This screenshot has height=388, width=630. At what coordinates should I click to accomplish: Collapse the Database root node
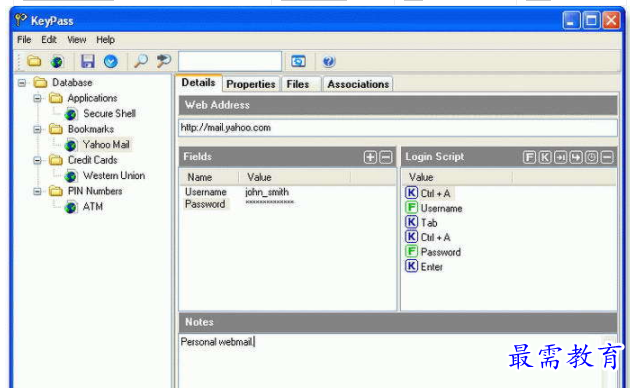click(22, 83)
